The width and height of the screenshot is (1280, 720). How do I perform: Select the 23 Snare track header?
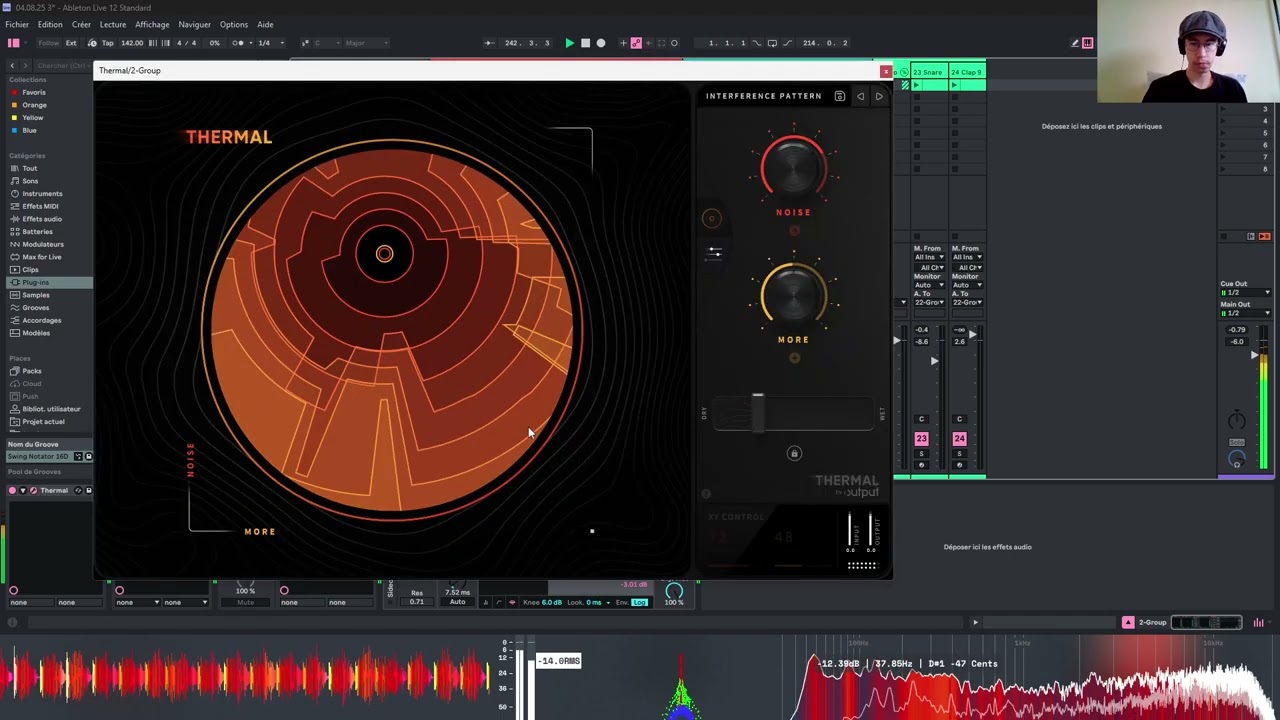[x=929, y=72]
